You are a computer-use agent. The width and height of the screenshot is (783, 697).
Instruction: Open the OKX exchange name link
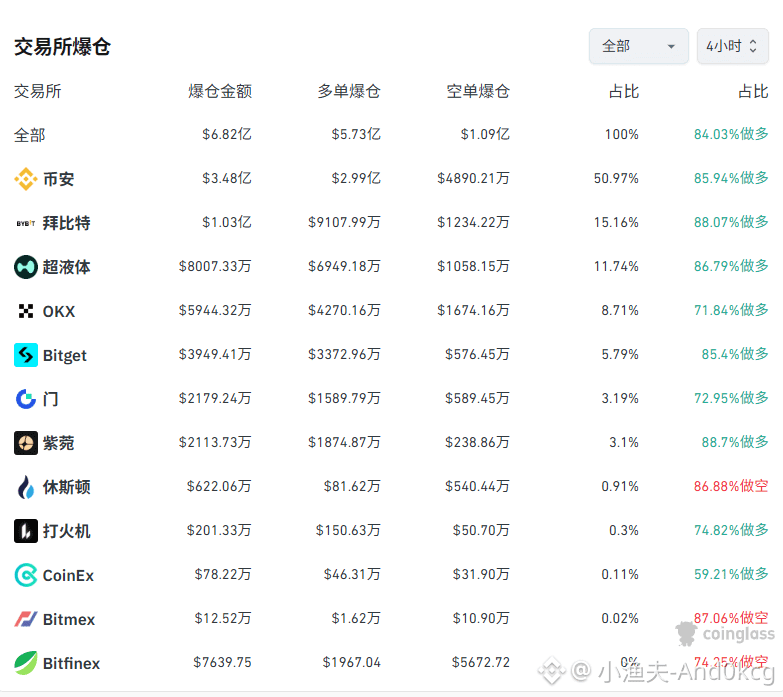point(59,312)
